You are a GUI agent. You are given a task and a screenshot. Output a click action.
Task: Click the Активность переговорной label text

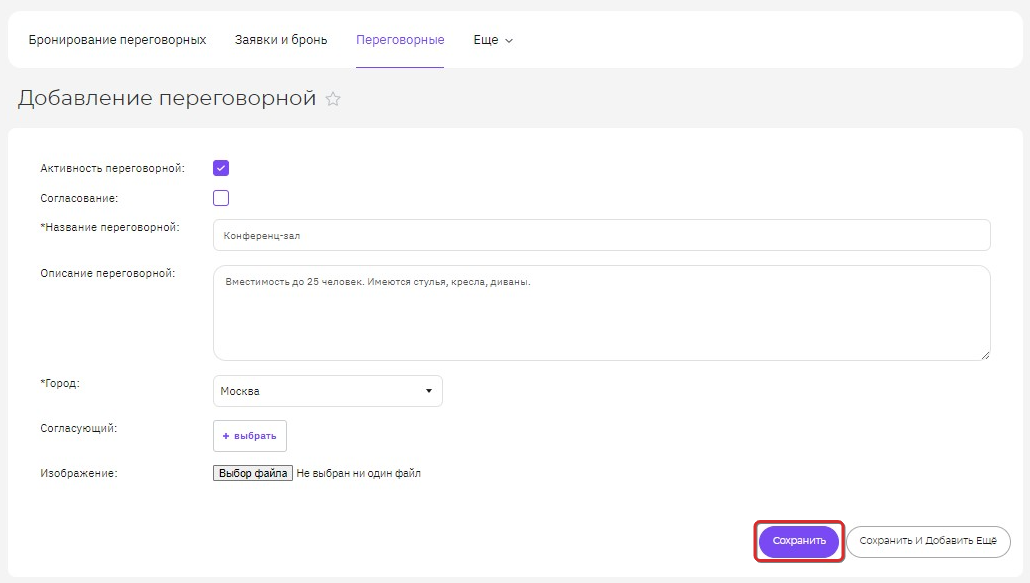[112, 168]
